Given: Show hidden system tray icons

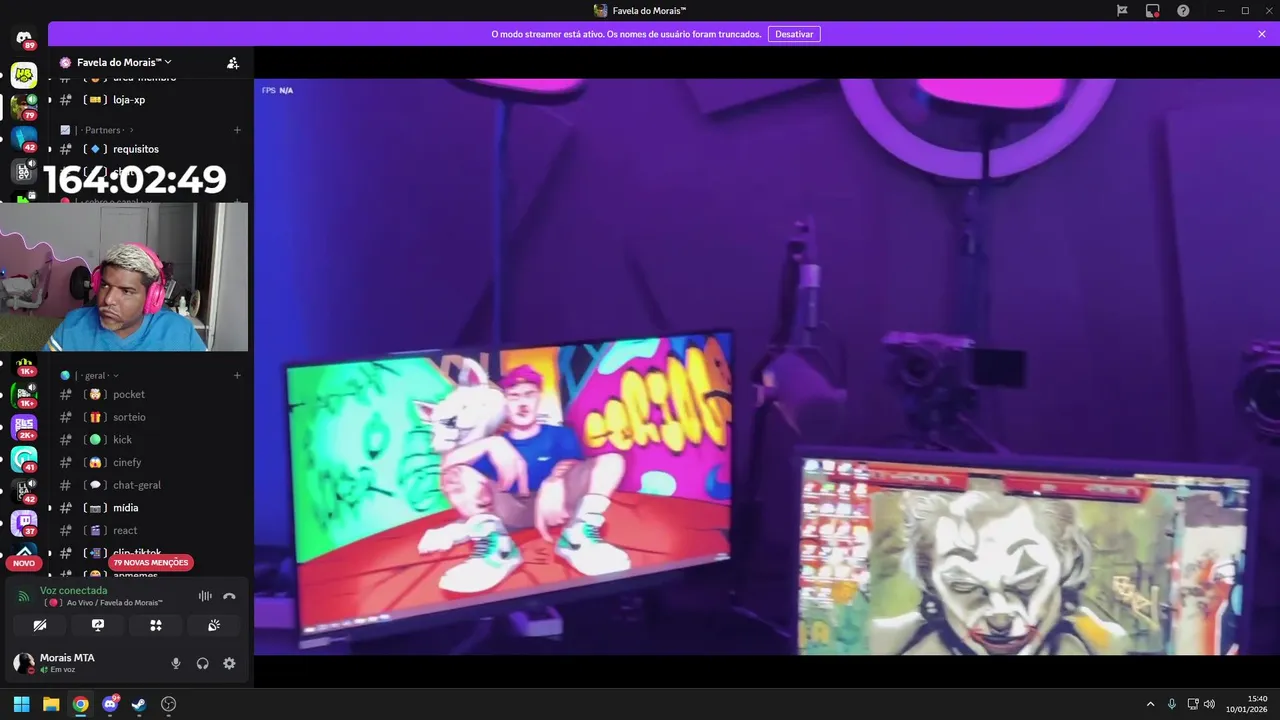Looking at the screenshot, I should [x=1150, y=704].
